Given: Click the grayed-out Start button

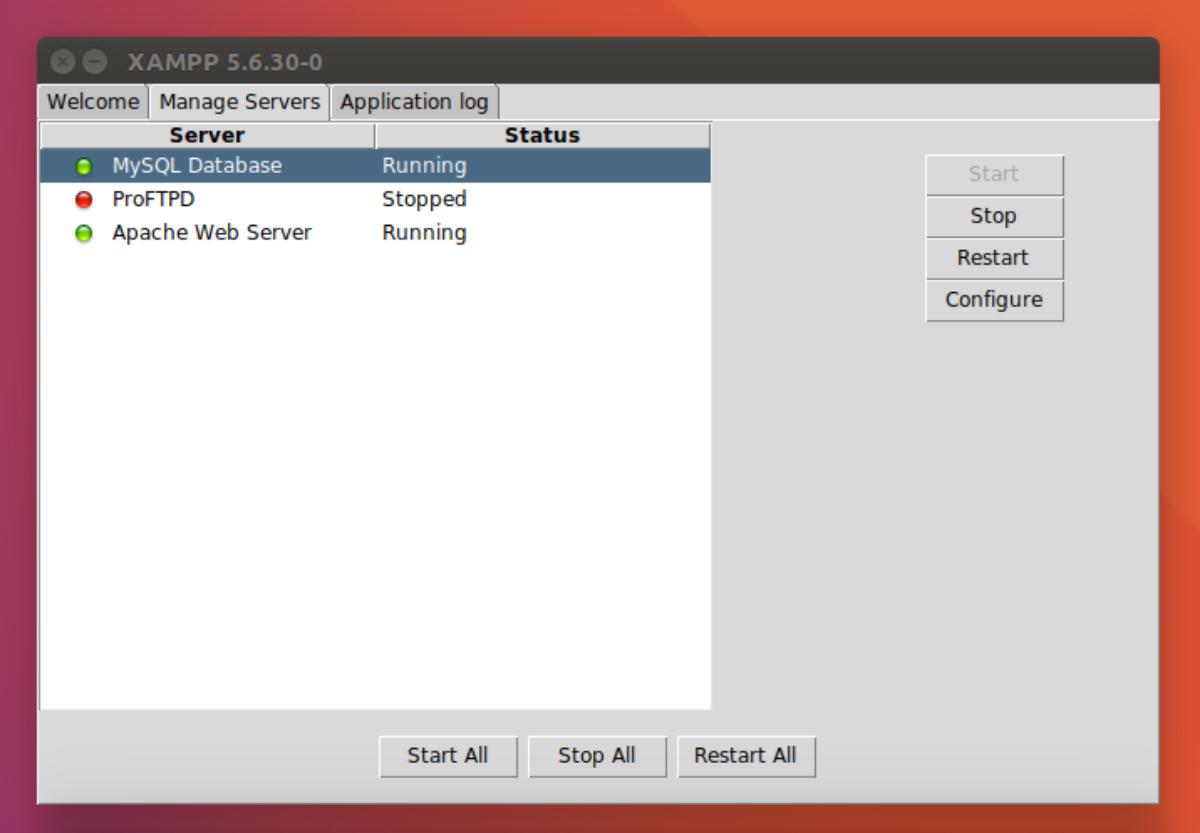Looking at the screenshot, I should pyautogui.click(x=994, y=174).
